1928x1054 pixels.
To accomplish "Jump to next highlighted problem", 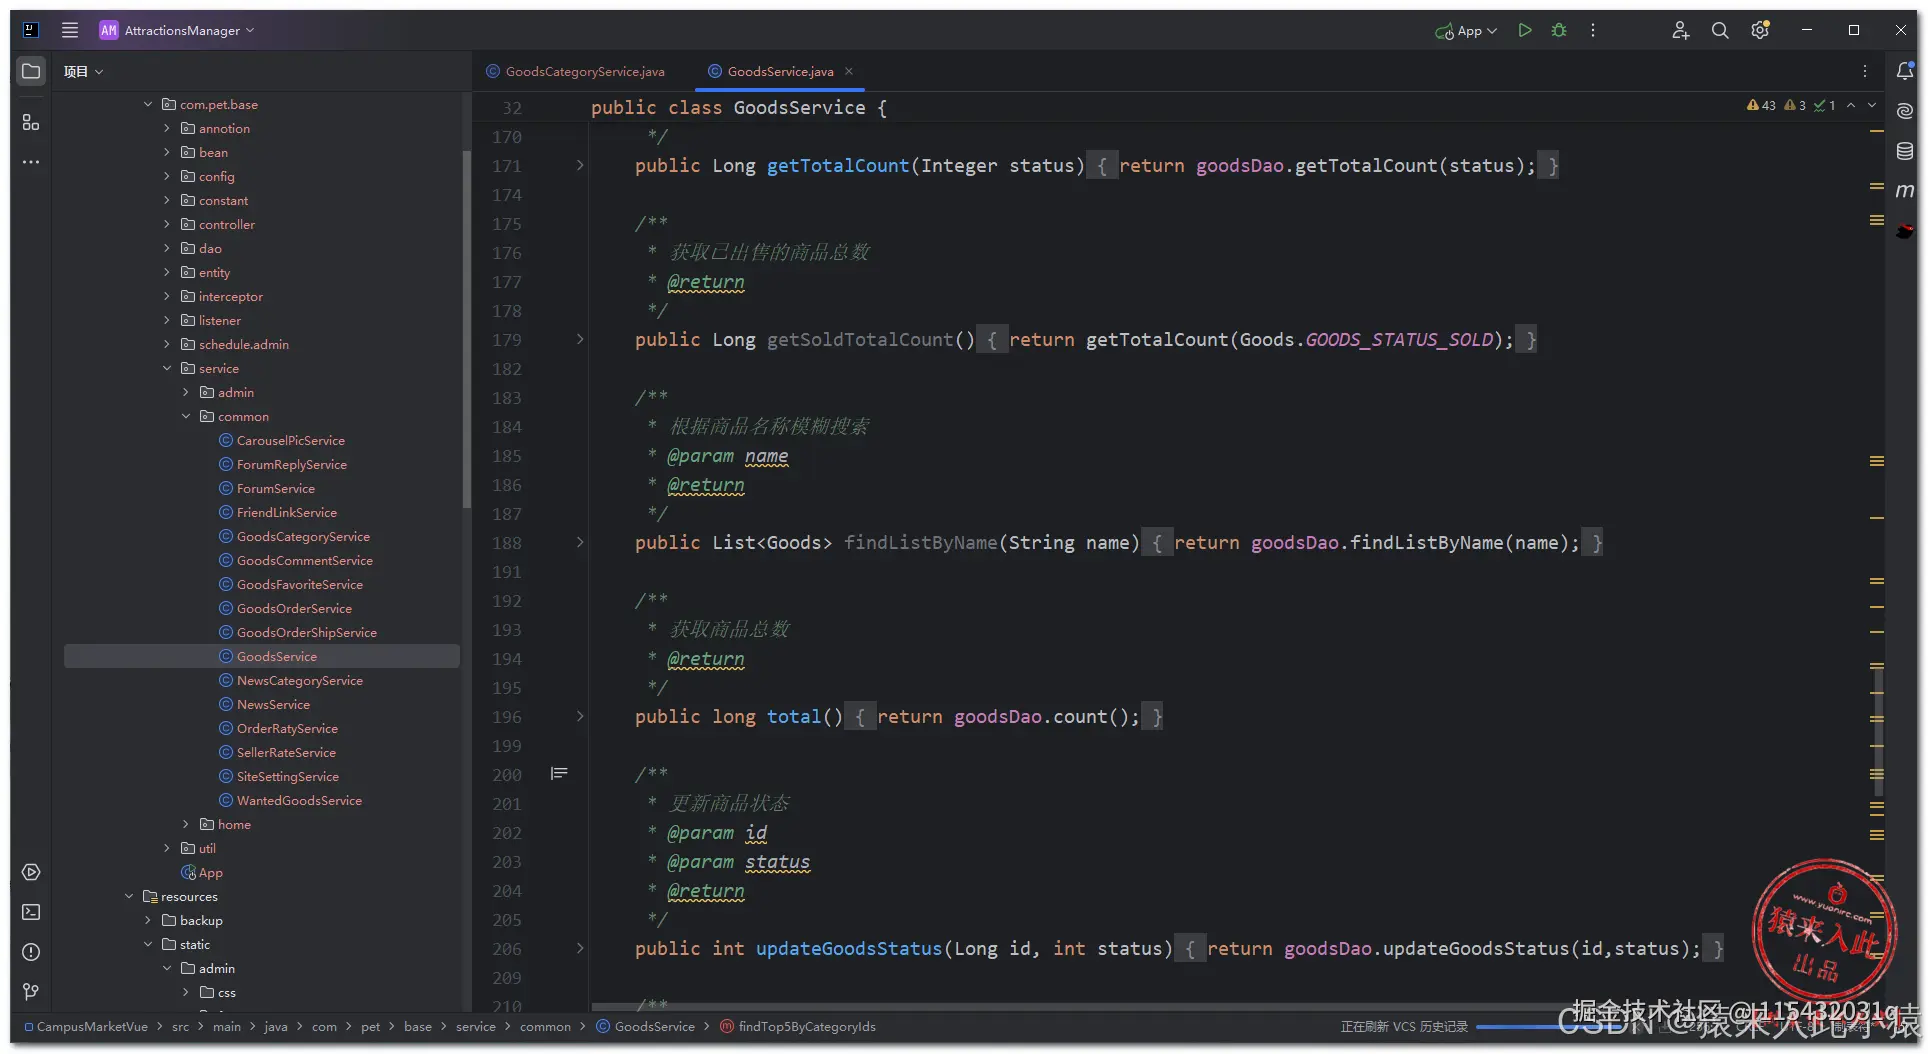I will tap(1872, 105).
